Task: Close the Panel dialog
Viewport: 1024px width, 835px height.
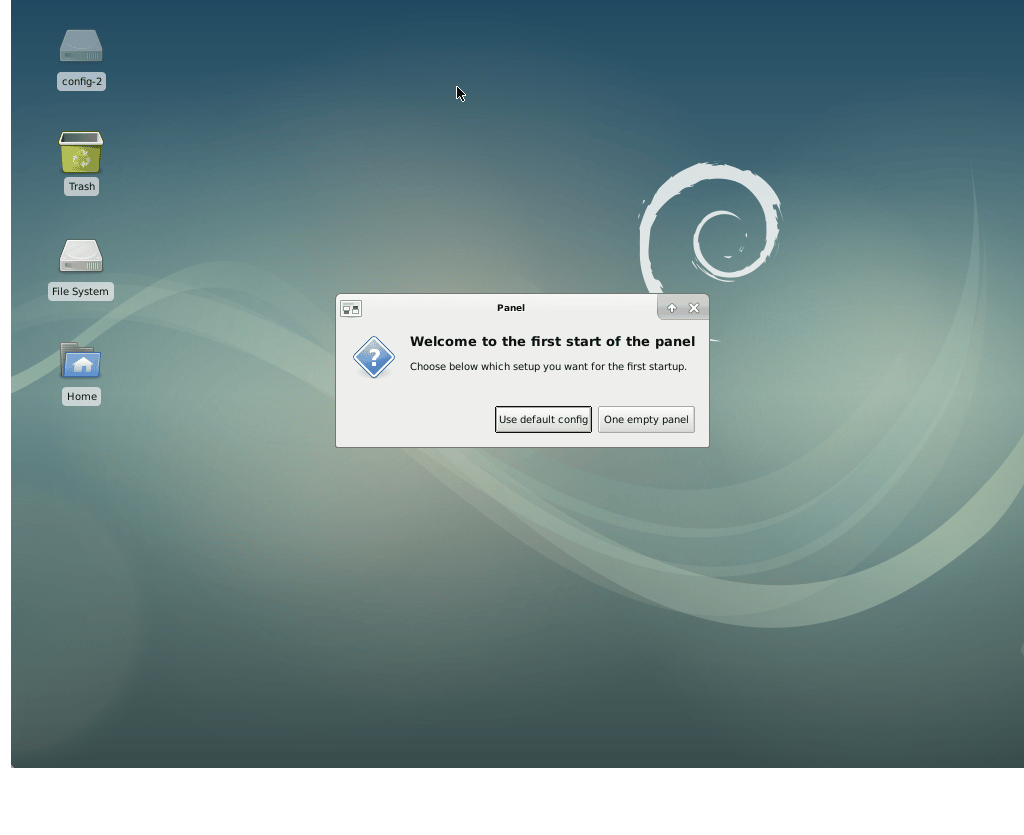Action: coord(694,308)
